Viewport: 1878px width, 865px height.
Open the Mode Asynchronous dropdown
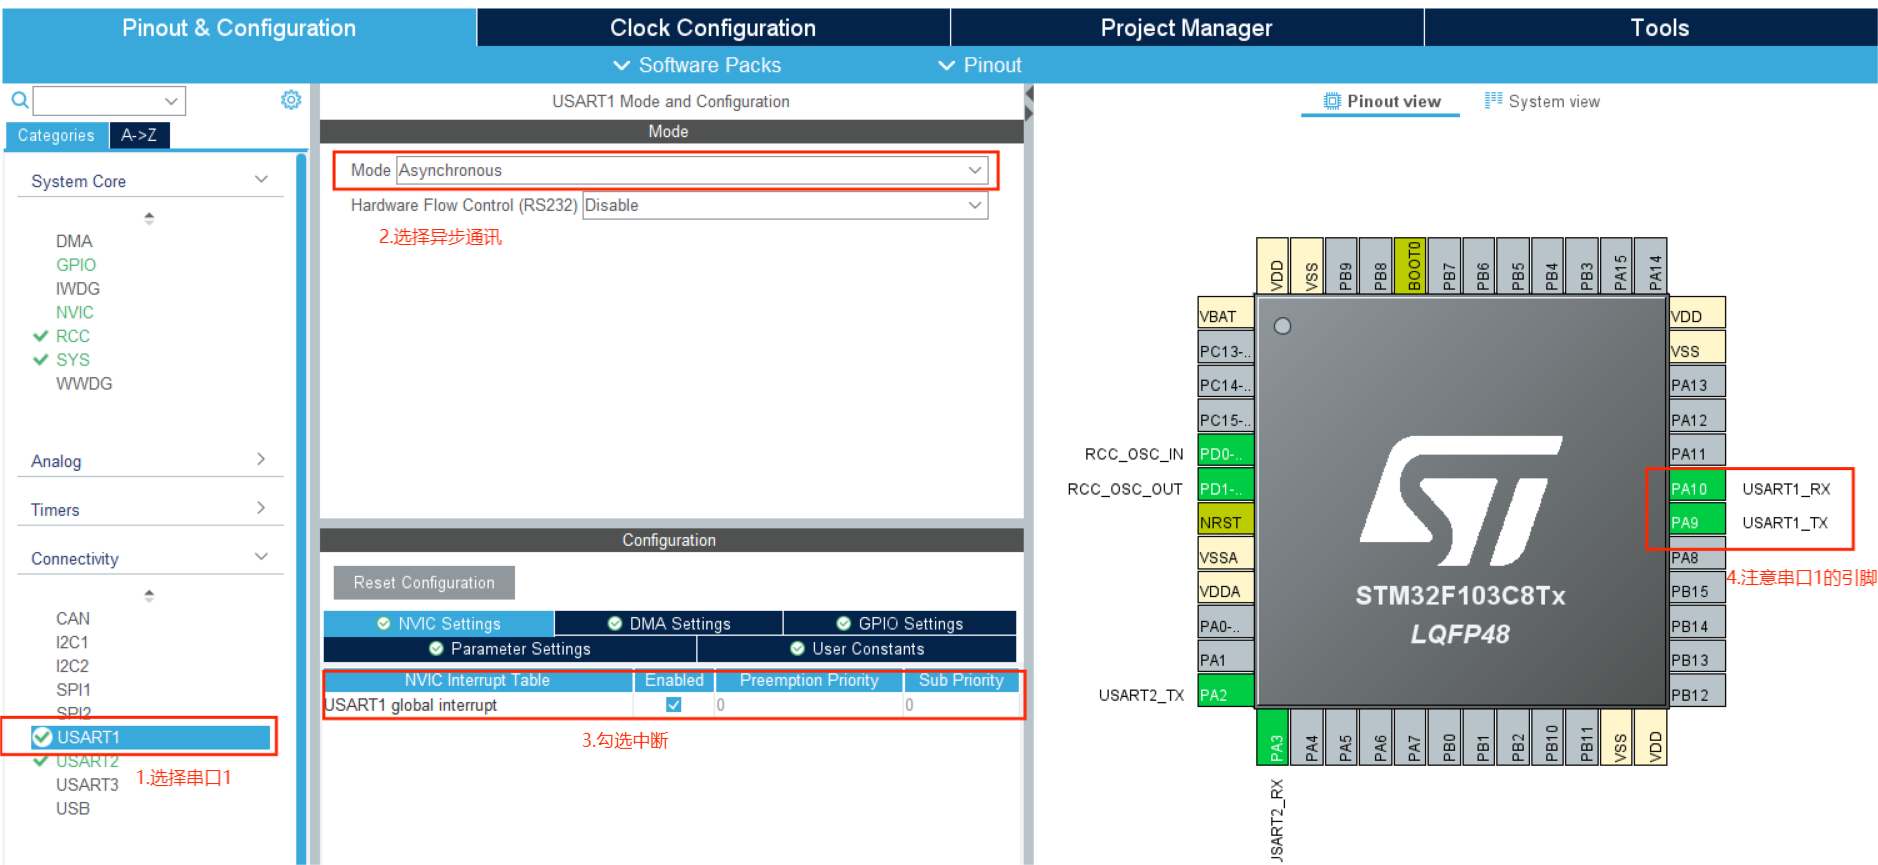(x=691, y=170)
